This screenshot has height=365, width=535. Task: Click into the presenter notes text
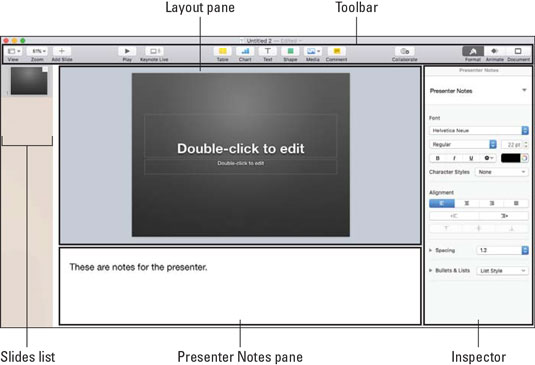[138, 267]
